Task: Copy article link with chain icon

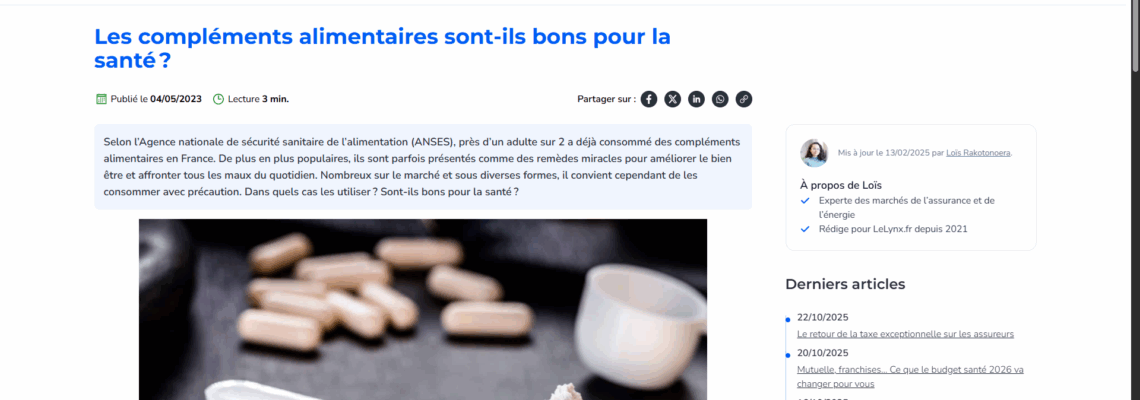Action: [x=743, y=99]
